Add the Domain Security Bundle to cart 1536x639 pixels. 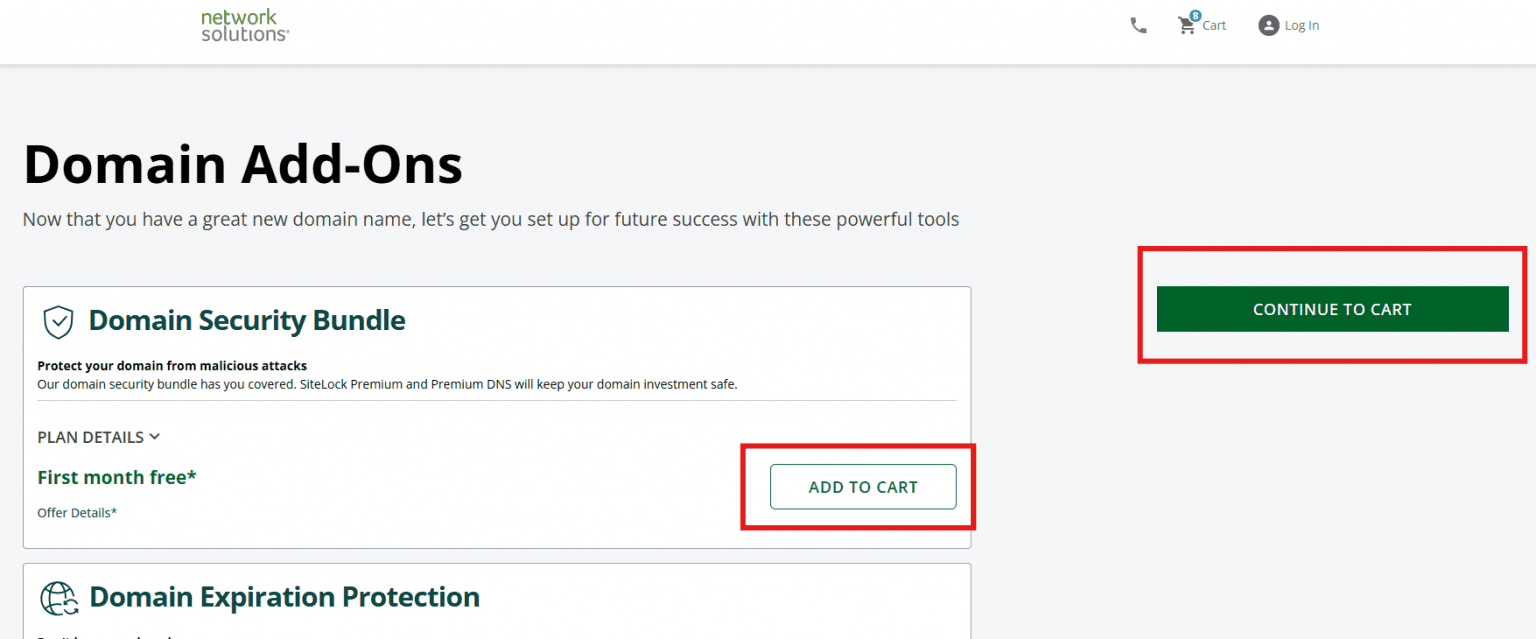tap(862, 487)
